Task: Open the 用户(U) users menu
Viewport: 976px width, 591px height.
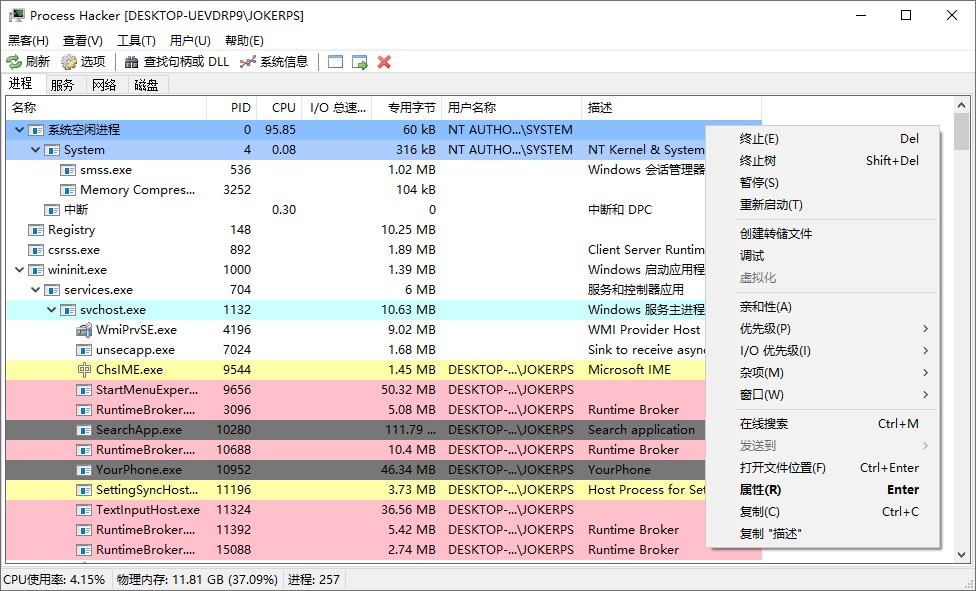Action: pos(190,40)
